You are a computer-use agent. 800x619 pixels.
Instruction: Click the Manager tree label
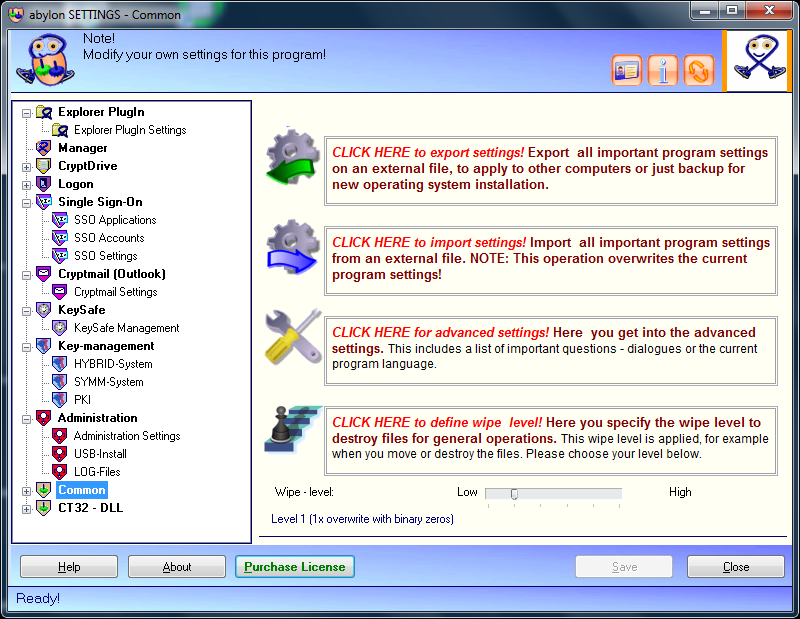[83, 148]
